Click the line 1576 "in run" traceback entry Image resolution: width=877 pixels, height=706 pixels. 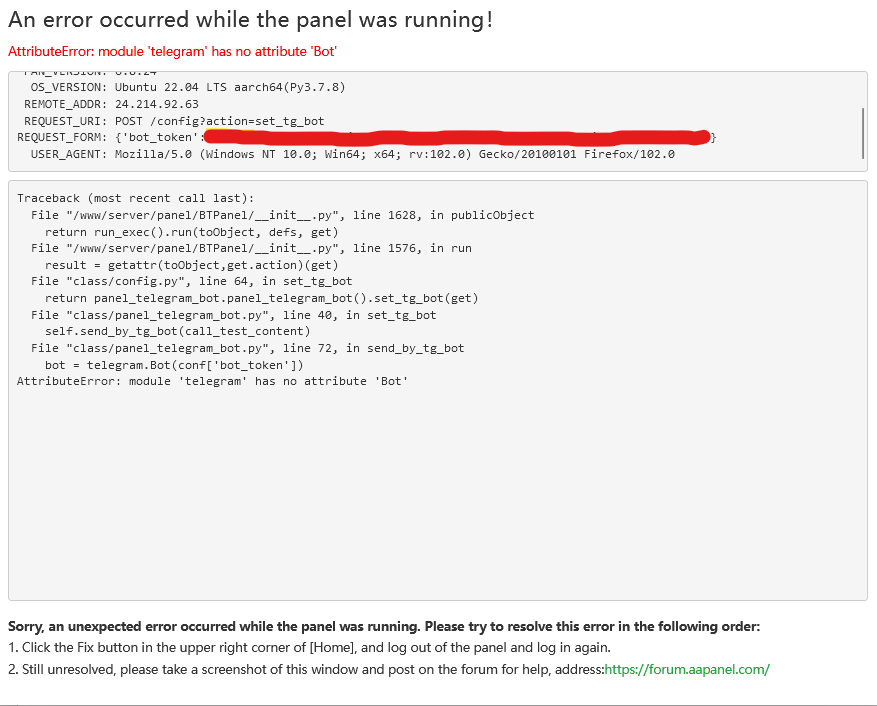tap(251, 248)
